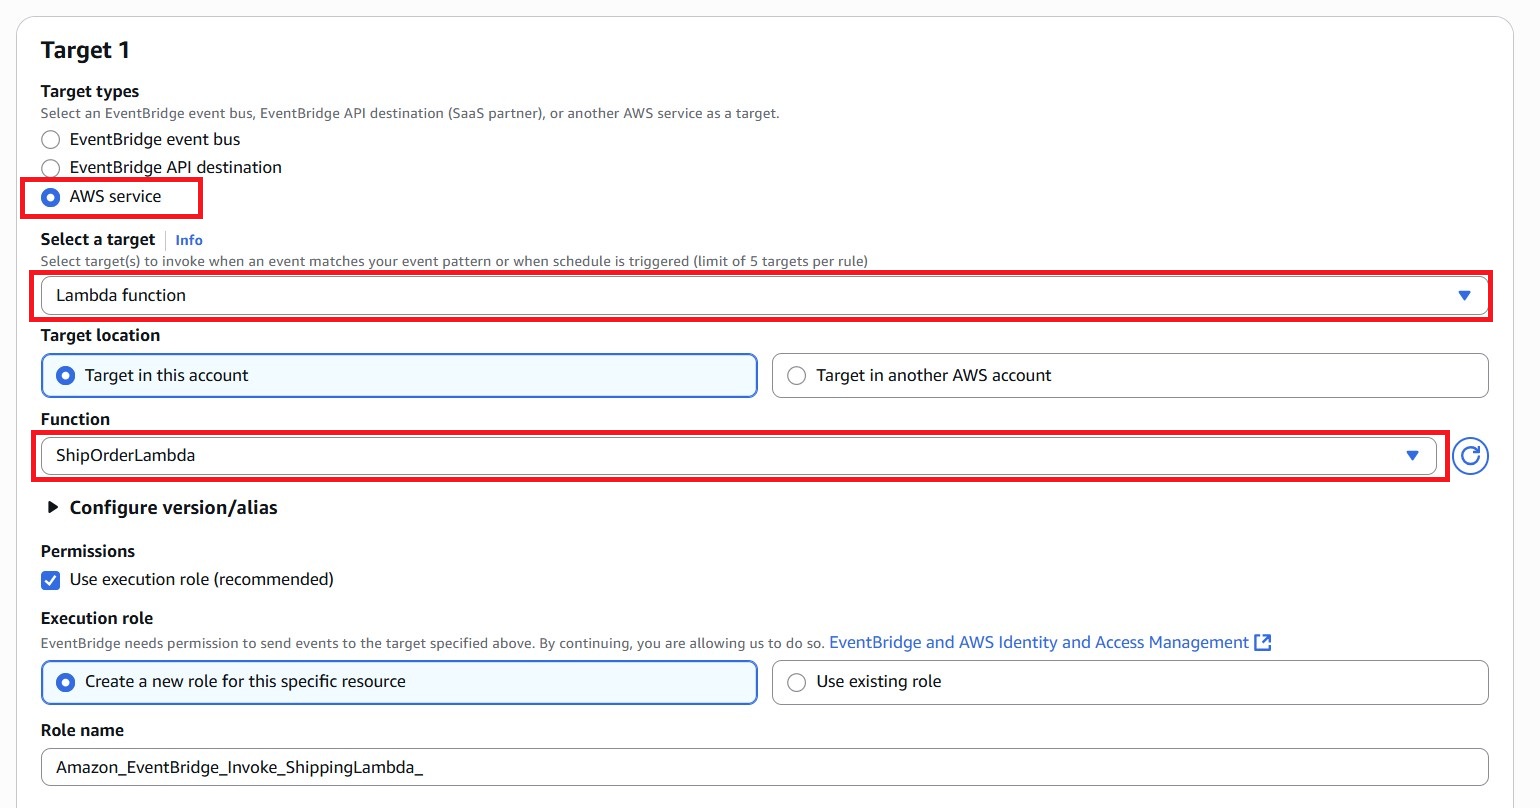Click the Function dropdown arrow
1540x808 pixels.
[x=1412, y=455]
